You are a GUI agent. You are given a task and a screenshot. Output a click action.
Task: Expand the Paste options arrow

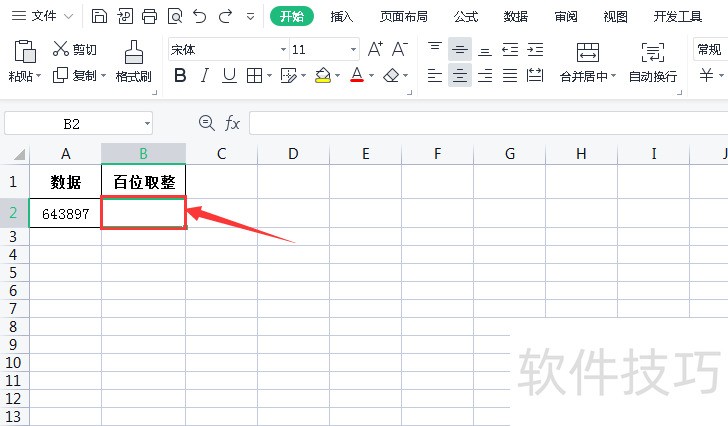(39, 76)
